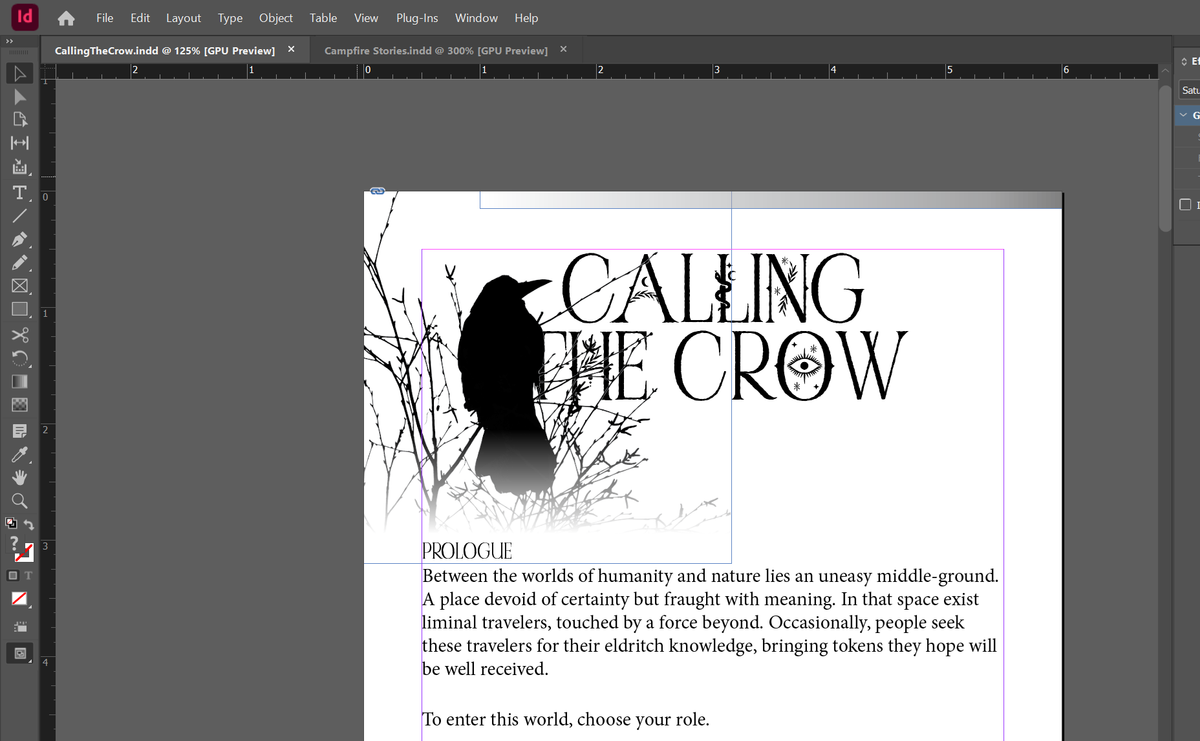Image resolution: width=1200 pixels, height=741 pixels.
Task: Open the Object menu
Action: [275, 18]
